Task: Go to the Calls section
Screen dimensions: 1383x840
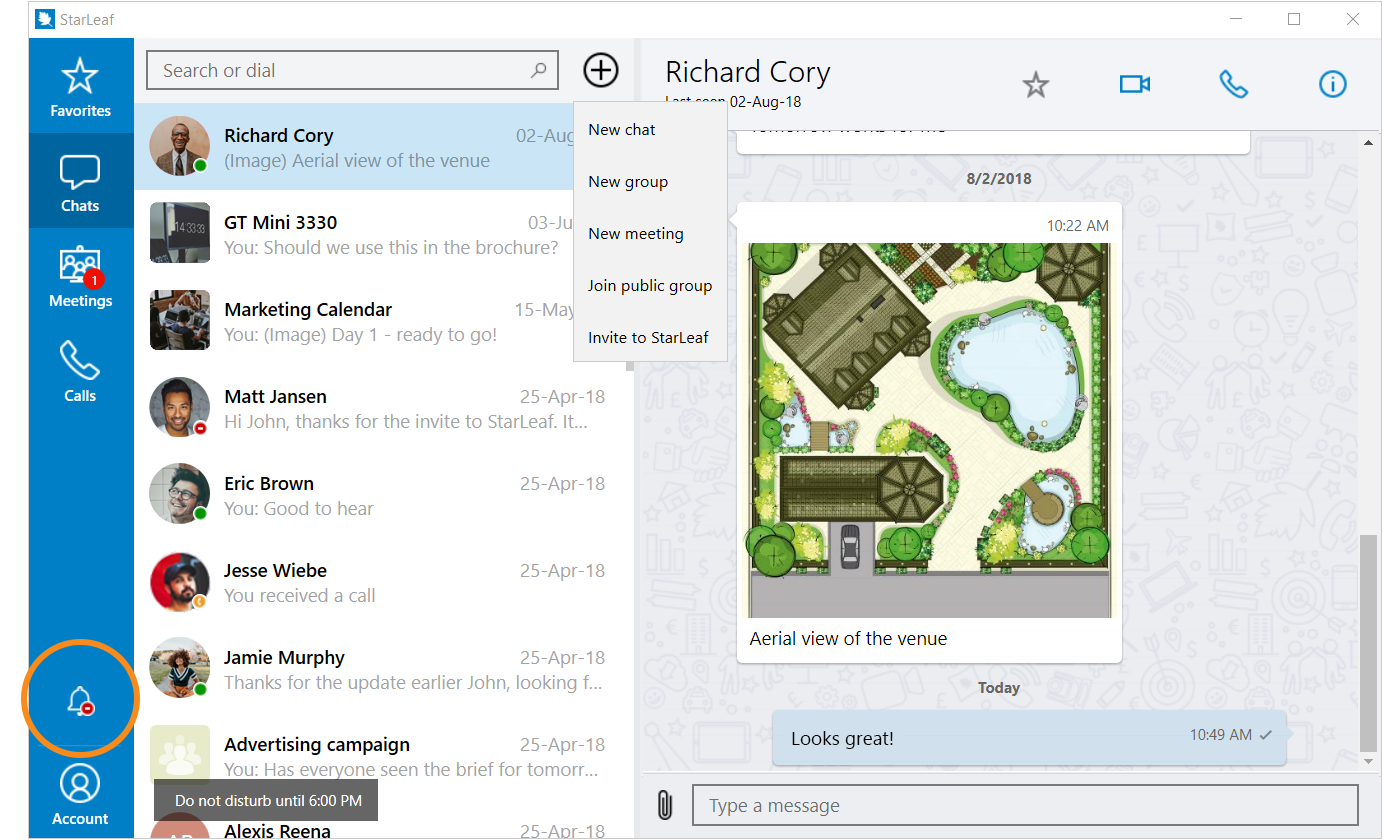Action: click(x=80, y=371)
